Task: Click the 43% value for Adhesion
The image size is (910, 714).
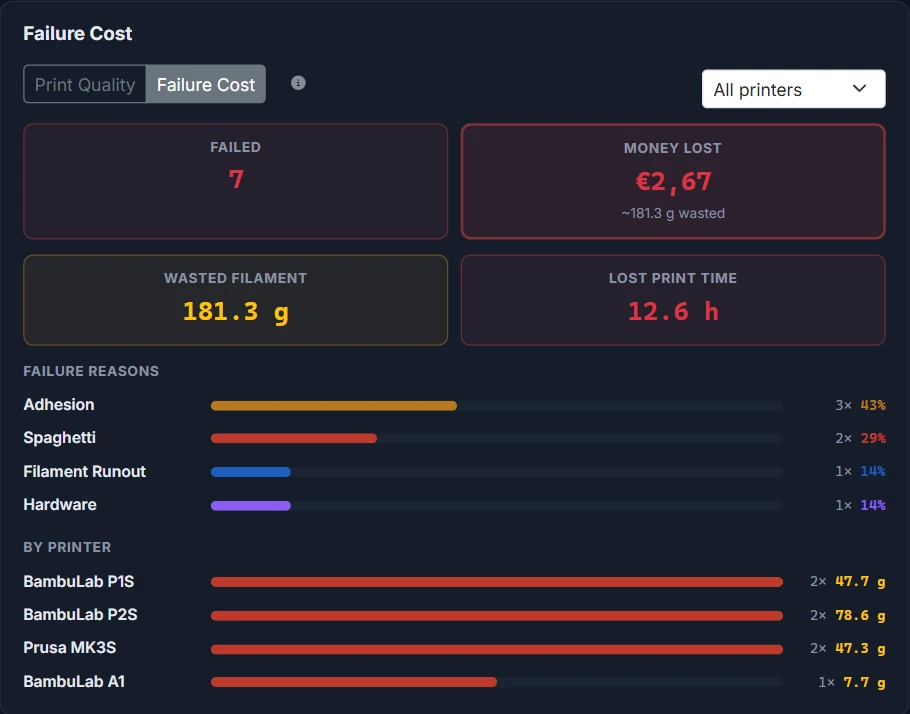Action: click(x=873, y=405)
